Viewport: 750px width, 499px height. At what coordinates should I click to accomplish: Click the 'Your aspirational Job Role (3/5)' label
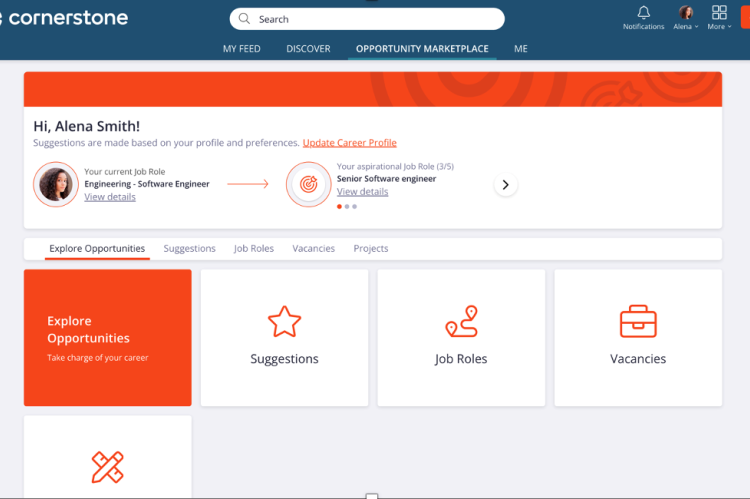pyautogui.click(x=395, y=166)
